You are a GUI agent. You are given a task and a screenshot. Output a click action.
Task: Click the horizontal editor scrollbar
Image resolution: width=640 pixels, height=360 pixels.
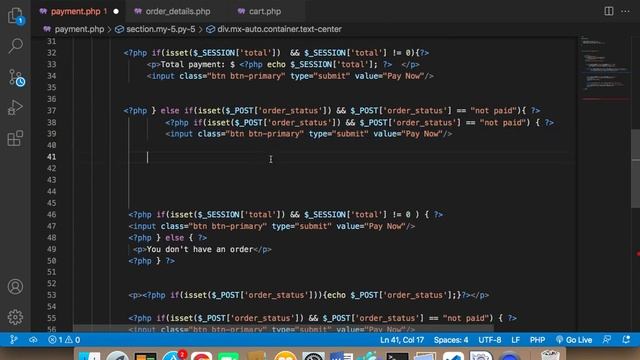coord(283,328)
